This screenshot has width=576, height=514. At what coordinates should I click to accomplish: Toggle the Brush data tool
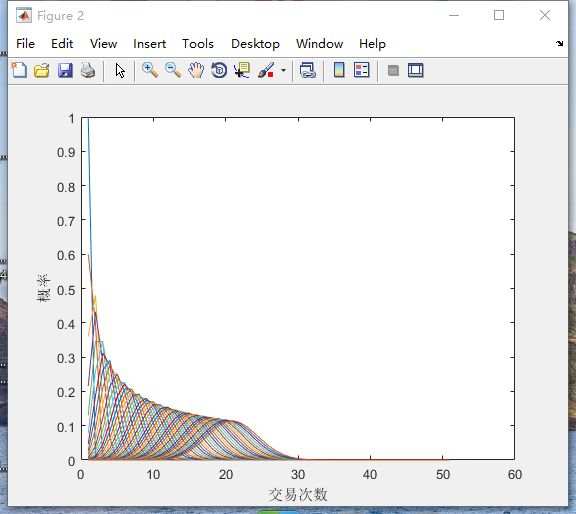266,70
